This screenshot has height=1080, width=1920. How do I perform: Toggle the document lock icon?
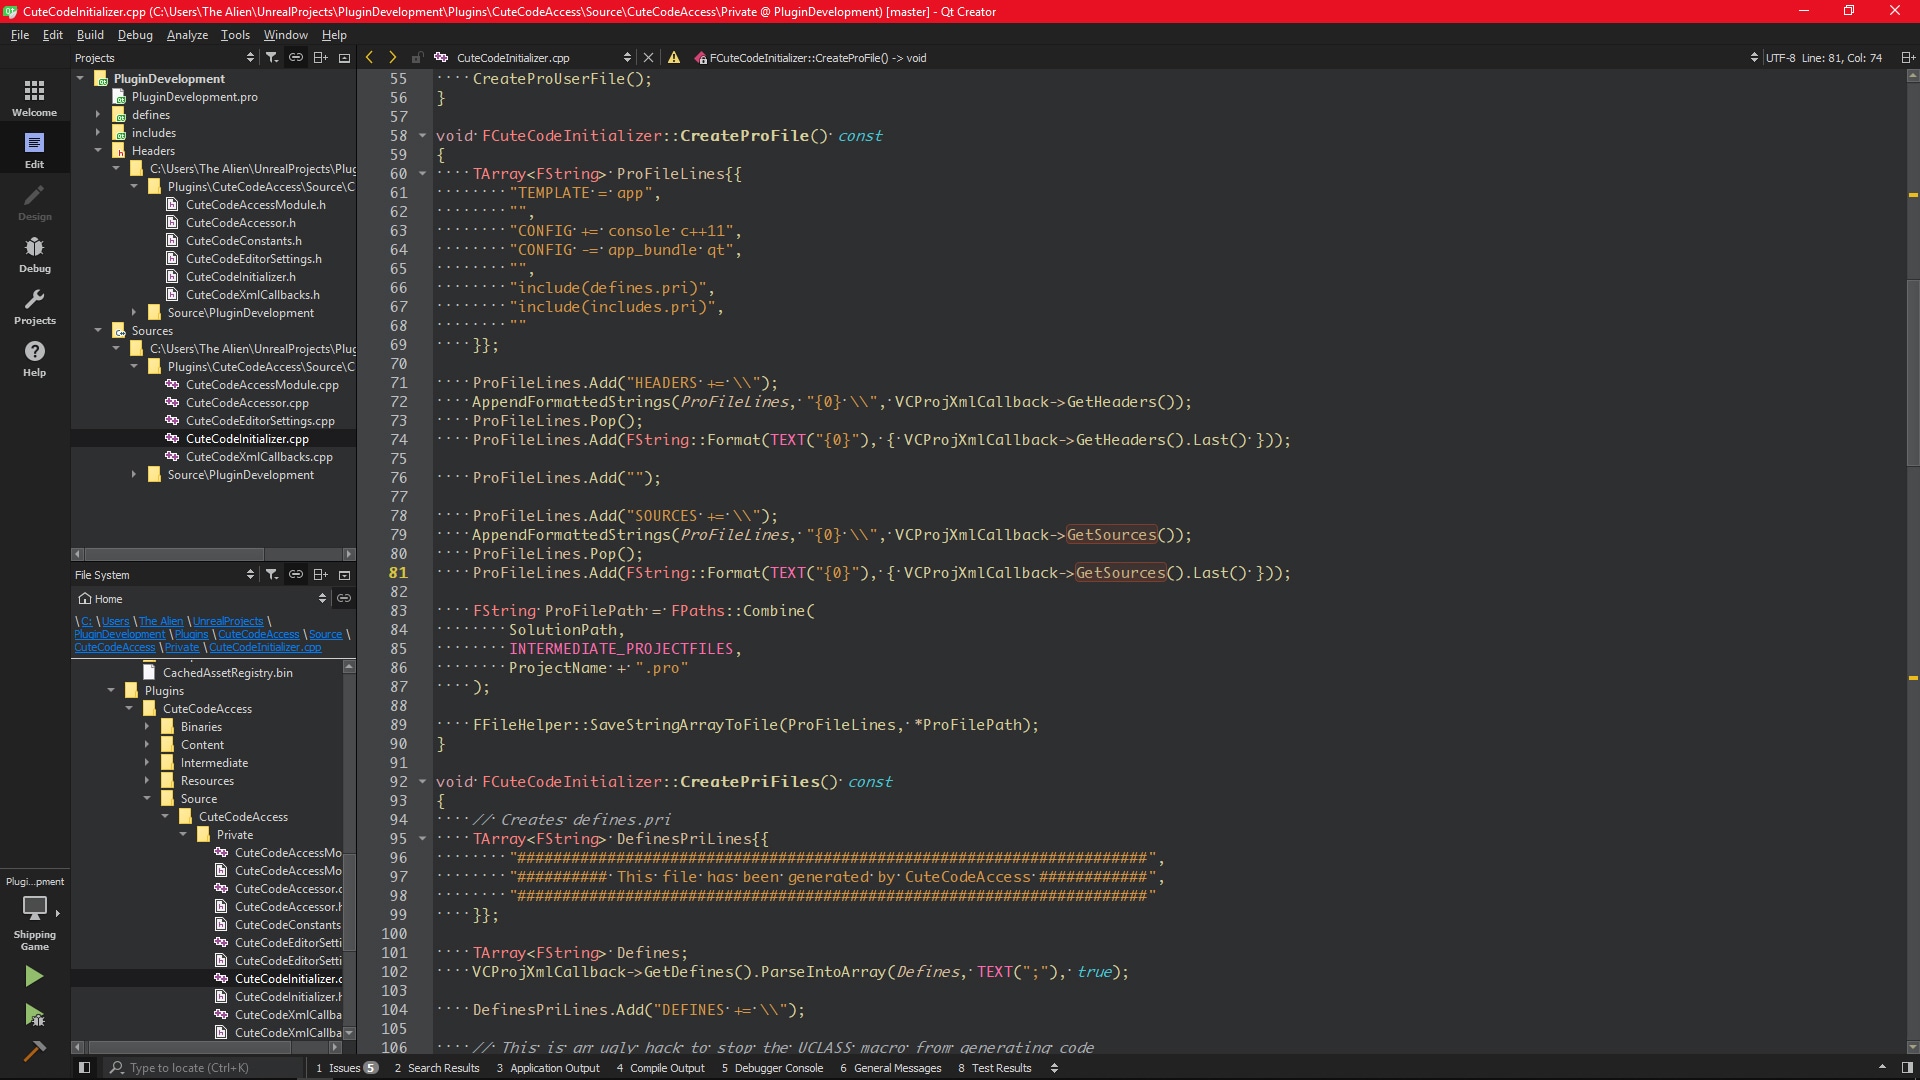point(417,57)
